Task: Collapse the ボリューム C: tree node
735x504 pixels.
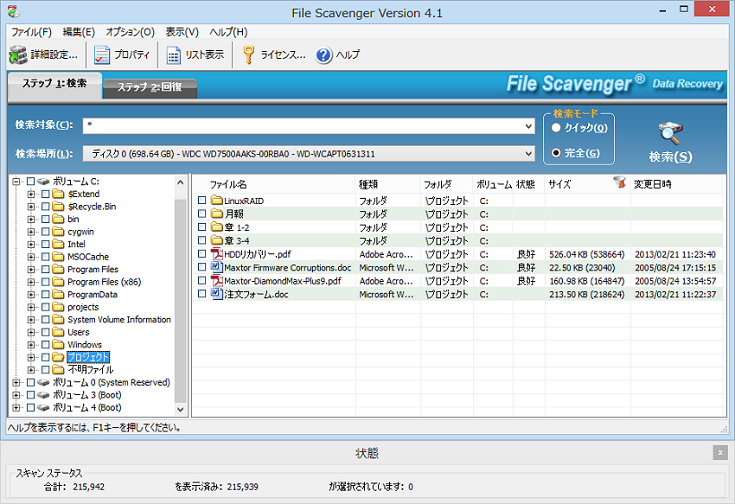Action: (16, 181)
